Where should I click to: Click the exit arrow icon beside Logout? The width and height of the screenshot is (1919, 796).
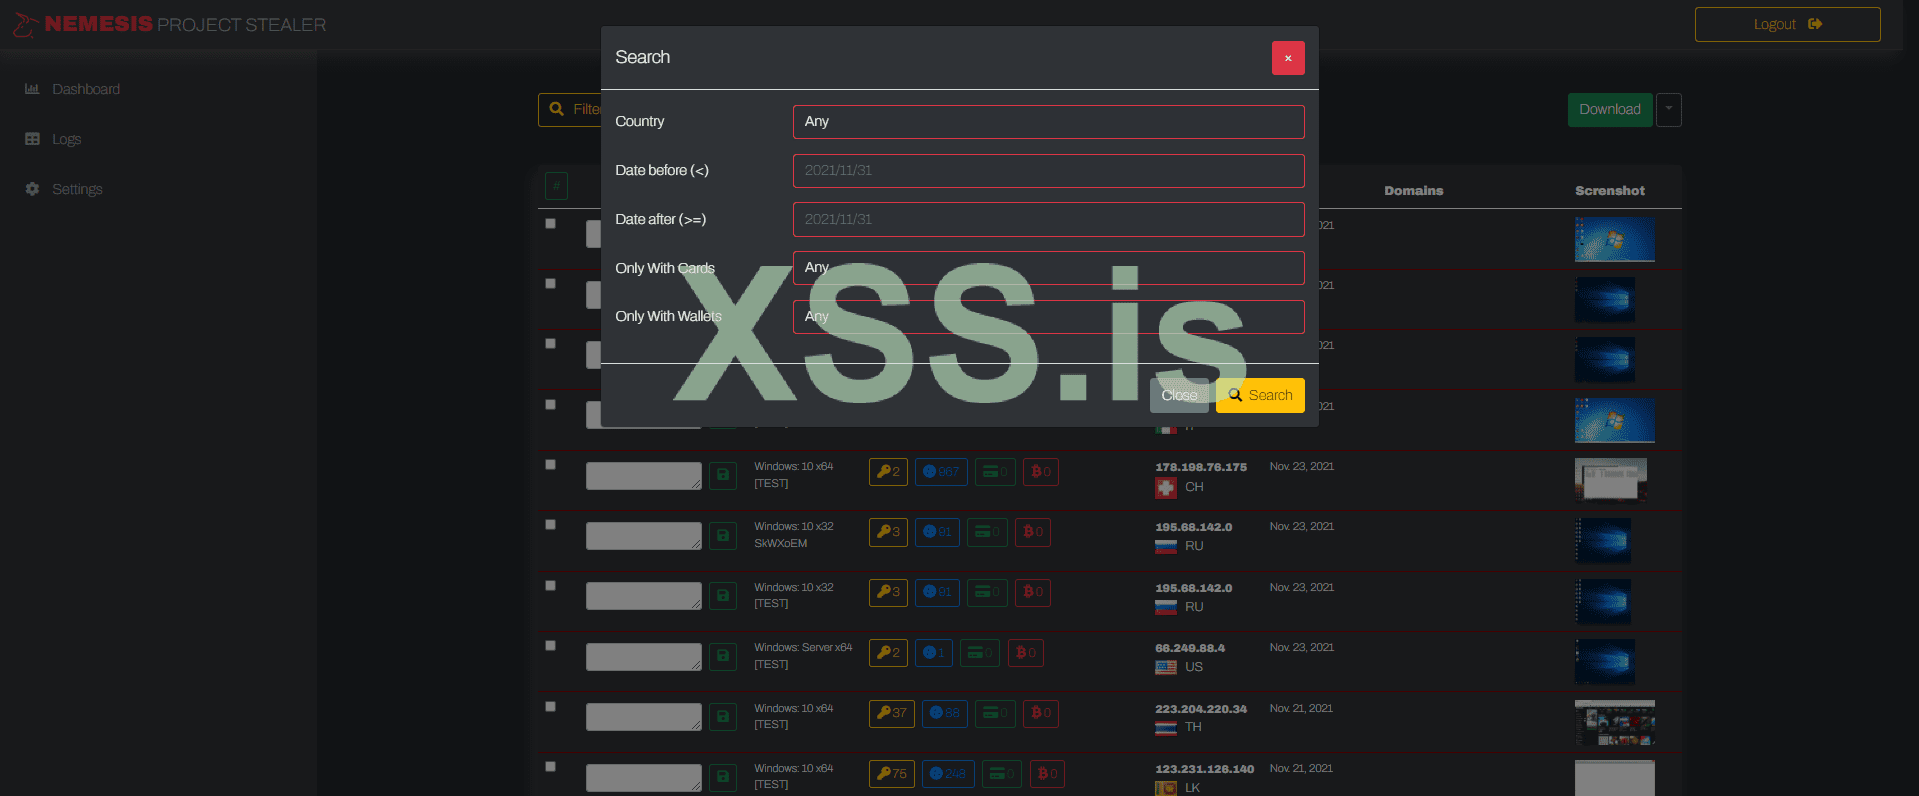coord(1815,24)
